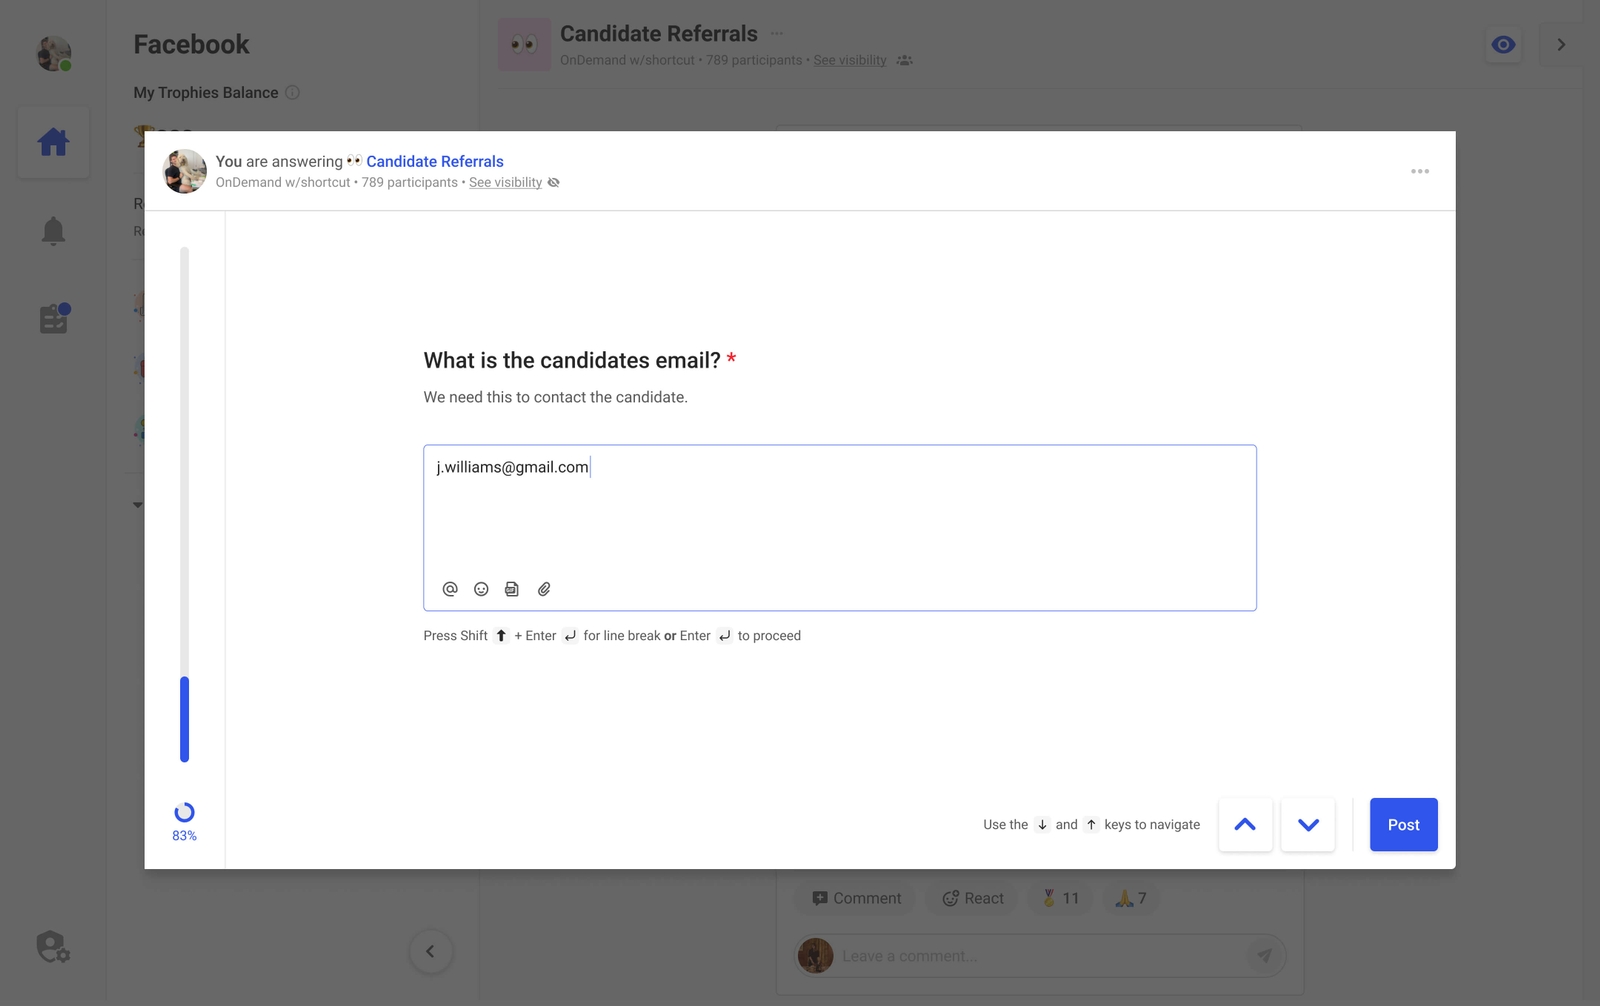Open notifications via the bell icon
The image size is (1600, 1006).
pyautogui.click(x=53, y=230)
